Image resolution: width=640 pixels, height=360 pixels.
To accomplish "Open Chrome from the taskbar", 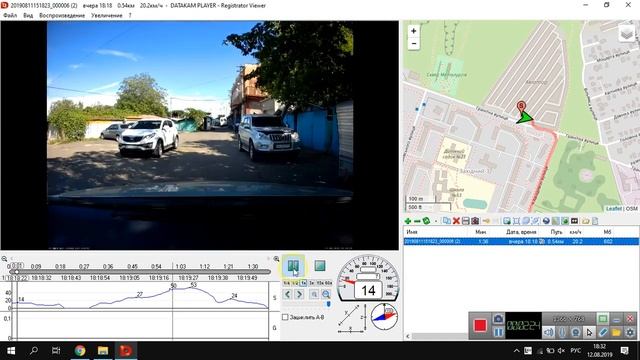I will 80,351.
